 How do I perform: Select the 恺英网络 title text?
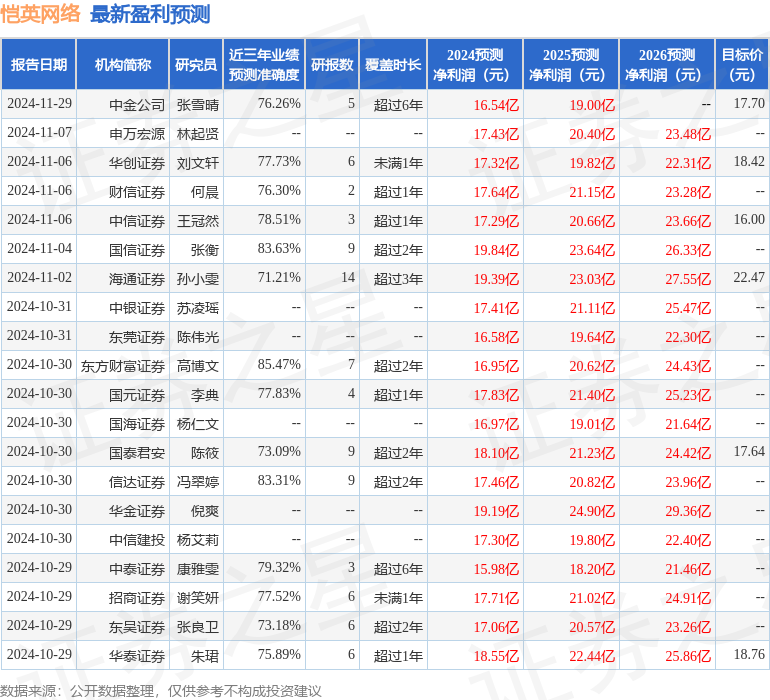(40, 14)
